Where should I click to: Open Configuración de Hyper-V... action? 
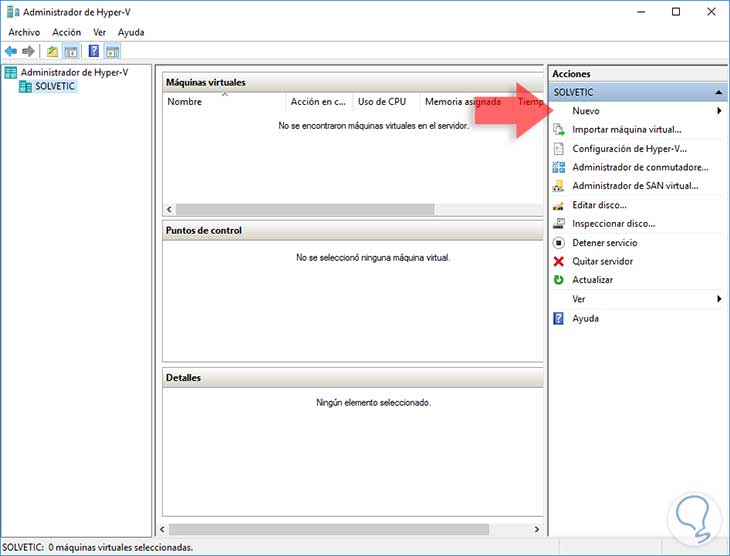(x=629, y=149)
